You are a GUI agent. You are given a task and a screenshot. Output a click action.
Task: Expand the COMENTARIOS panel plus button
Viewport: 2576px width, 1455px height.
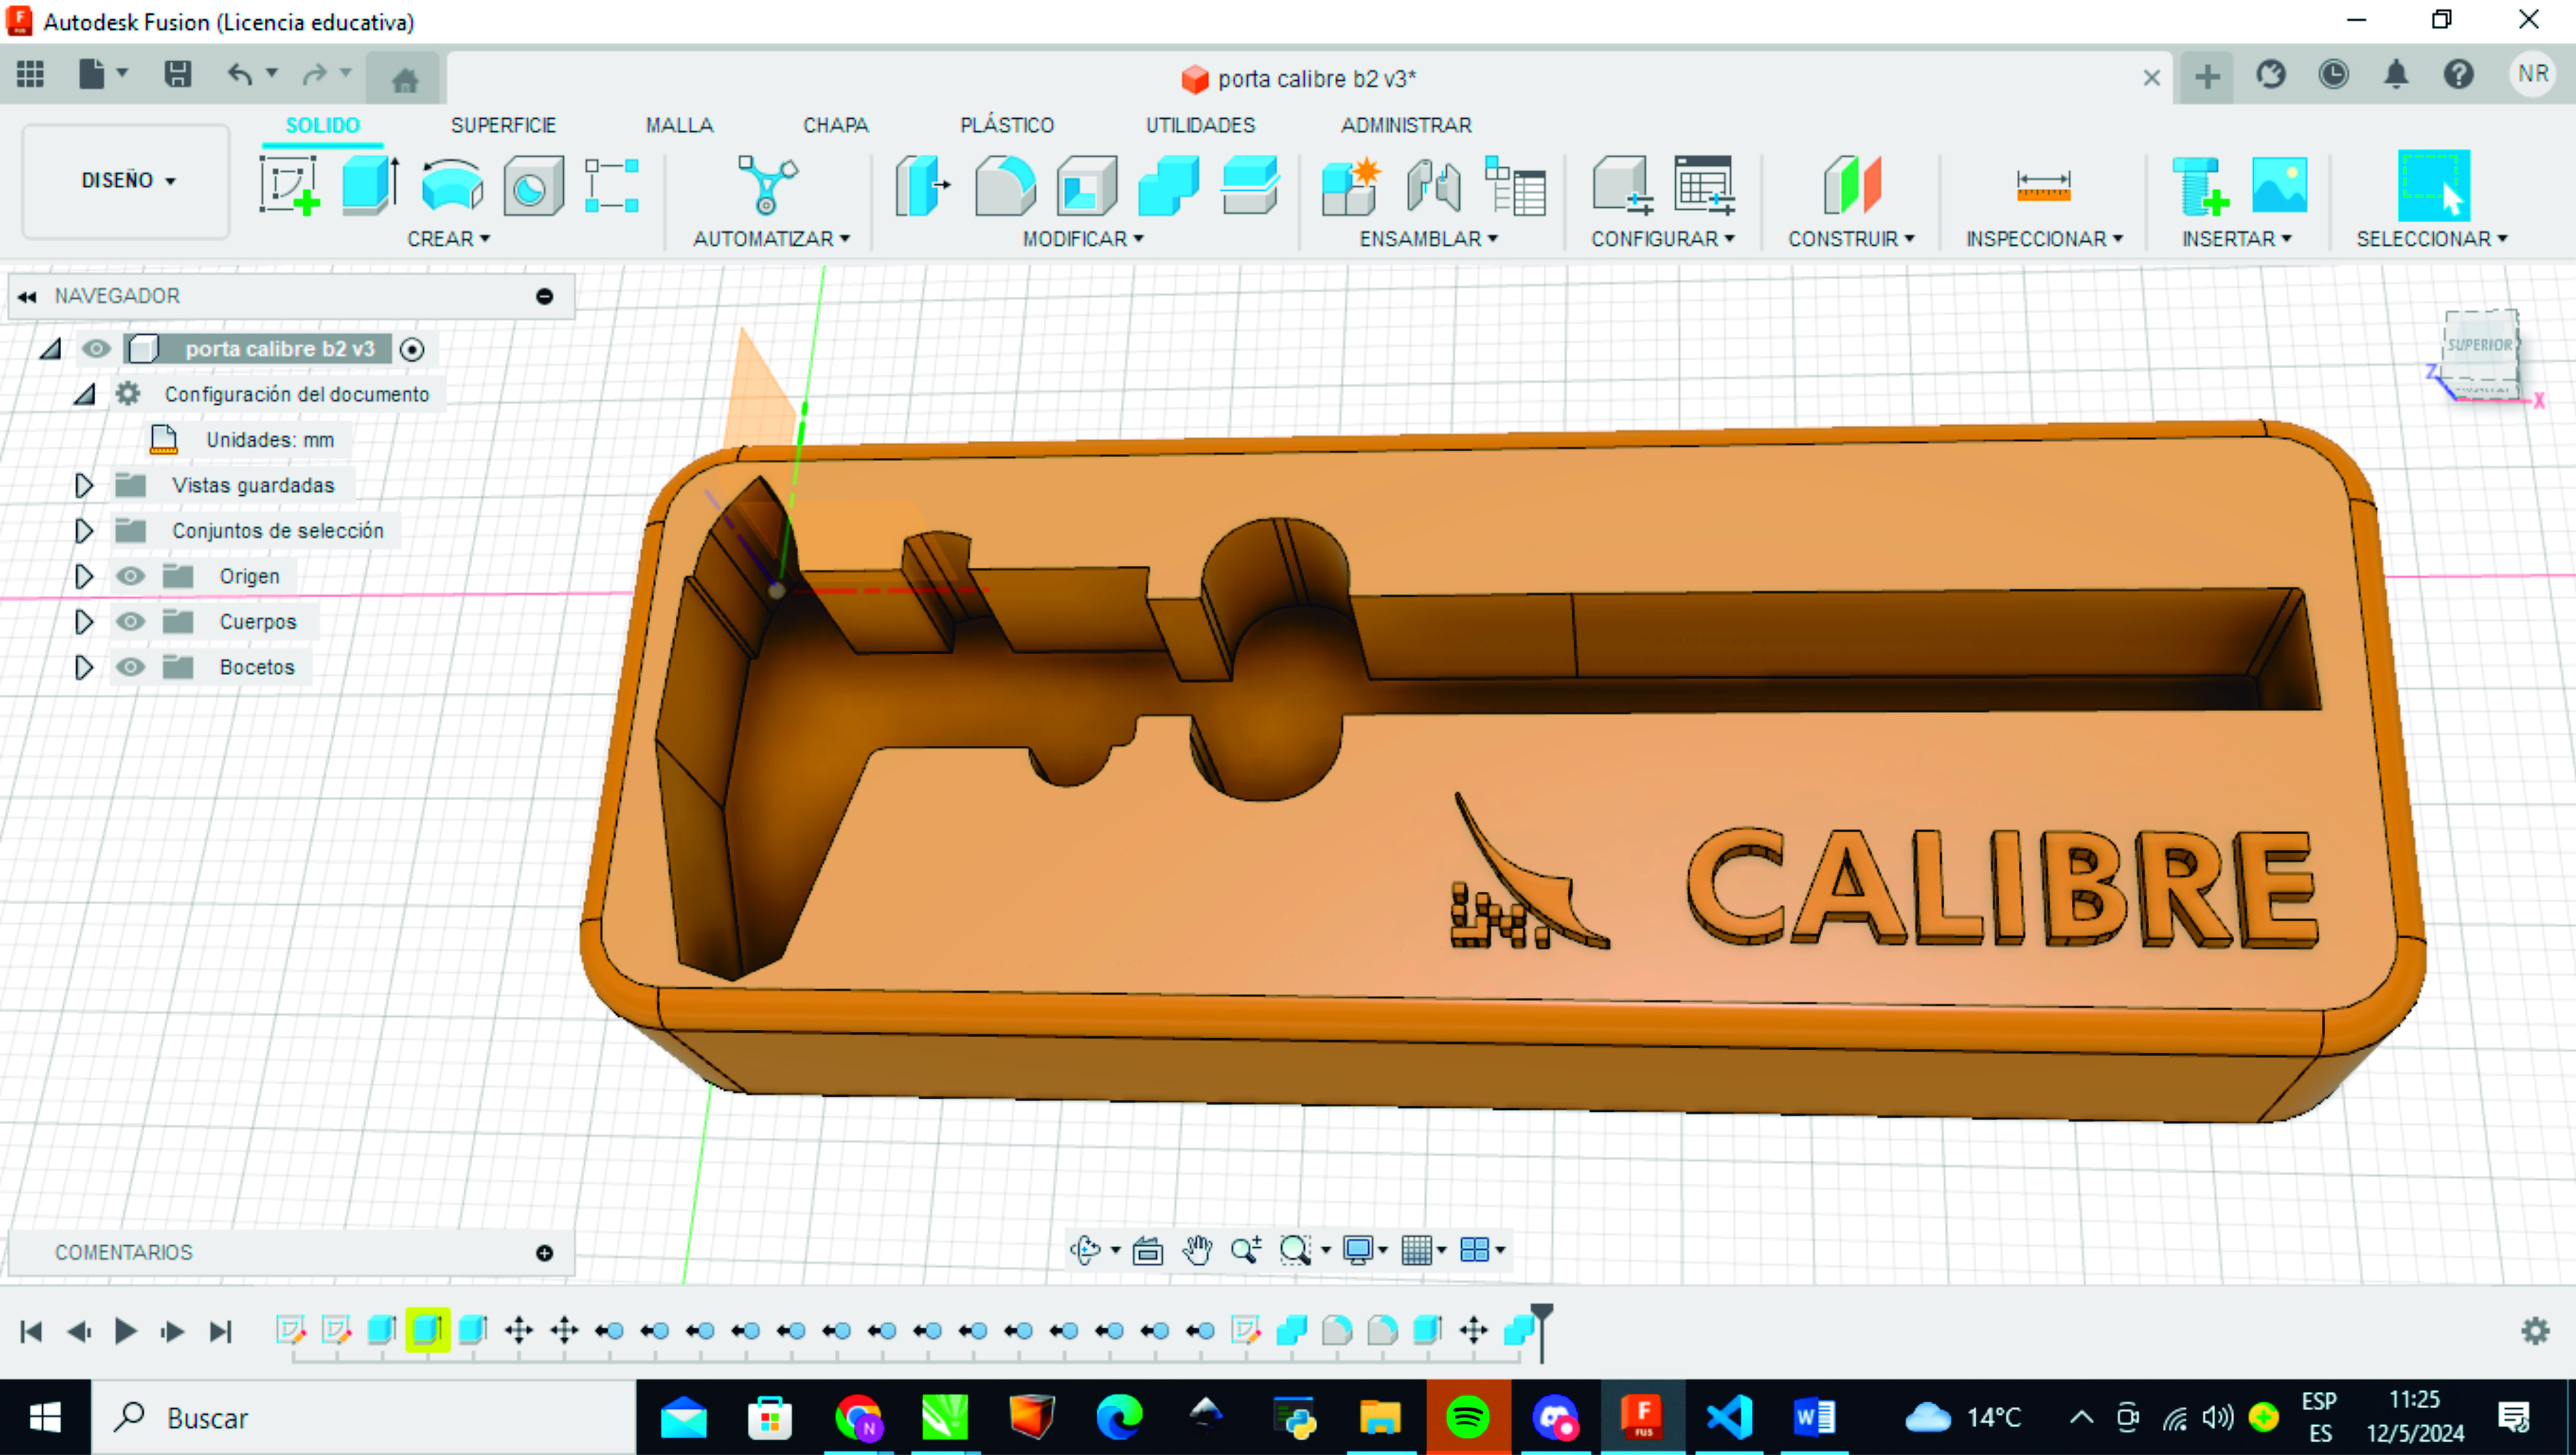(545, 1253)
